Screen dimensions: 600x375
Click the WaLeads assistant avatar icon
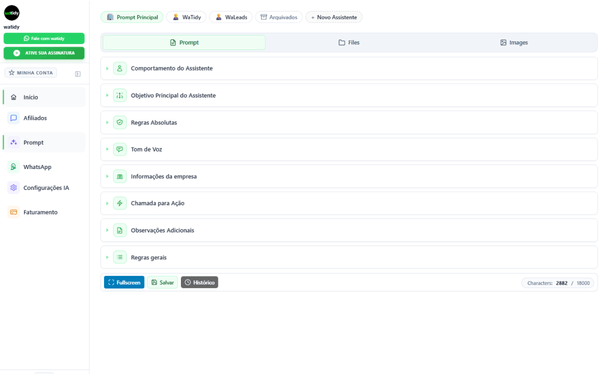(218, 17)
